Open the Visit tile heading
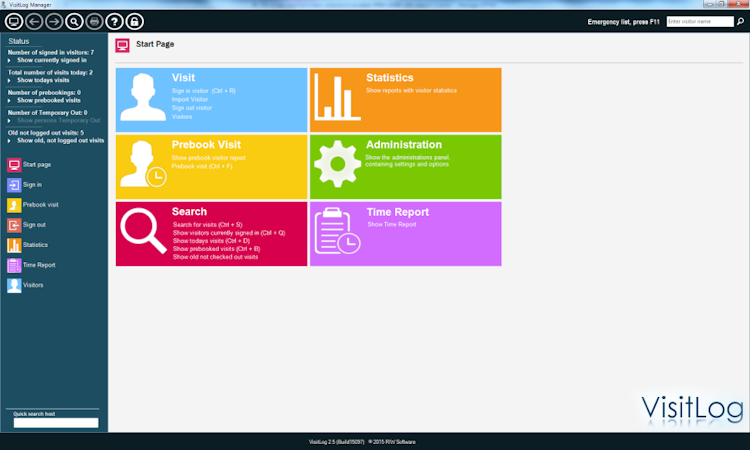The image size is (750, 450). point(183,77)
